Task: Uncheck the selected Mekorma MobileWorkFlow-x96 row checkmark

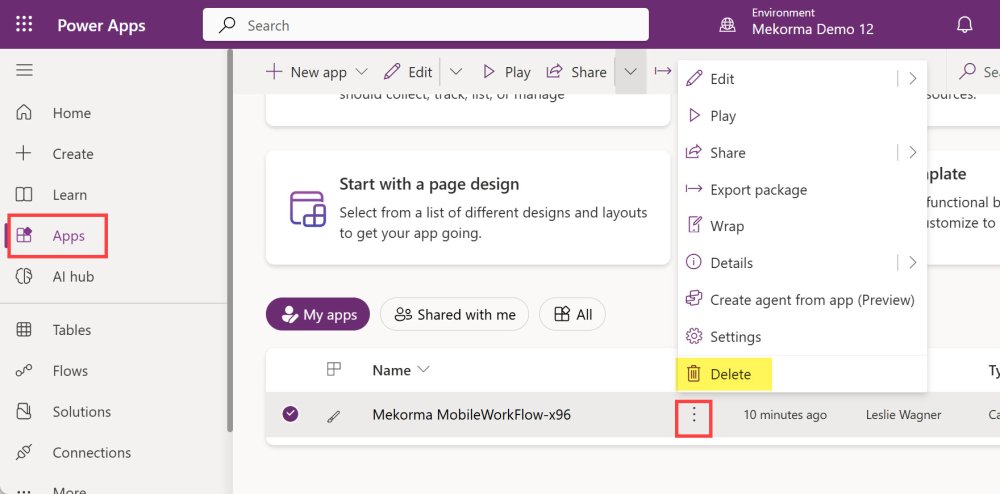Action: pos(290,414)
